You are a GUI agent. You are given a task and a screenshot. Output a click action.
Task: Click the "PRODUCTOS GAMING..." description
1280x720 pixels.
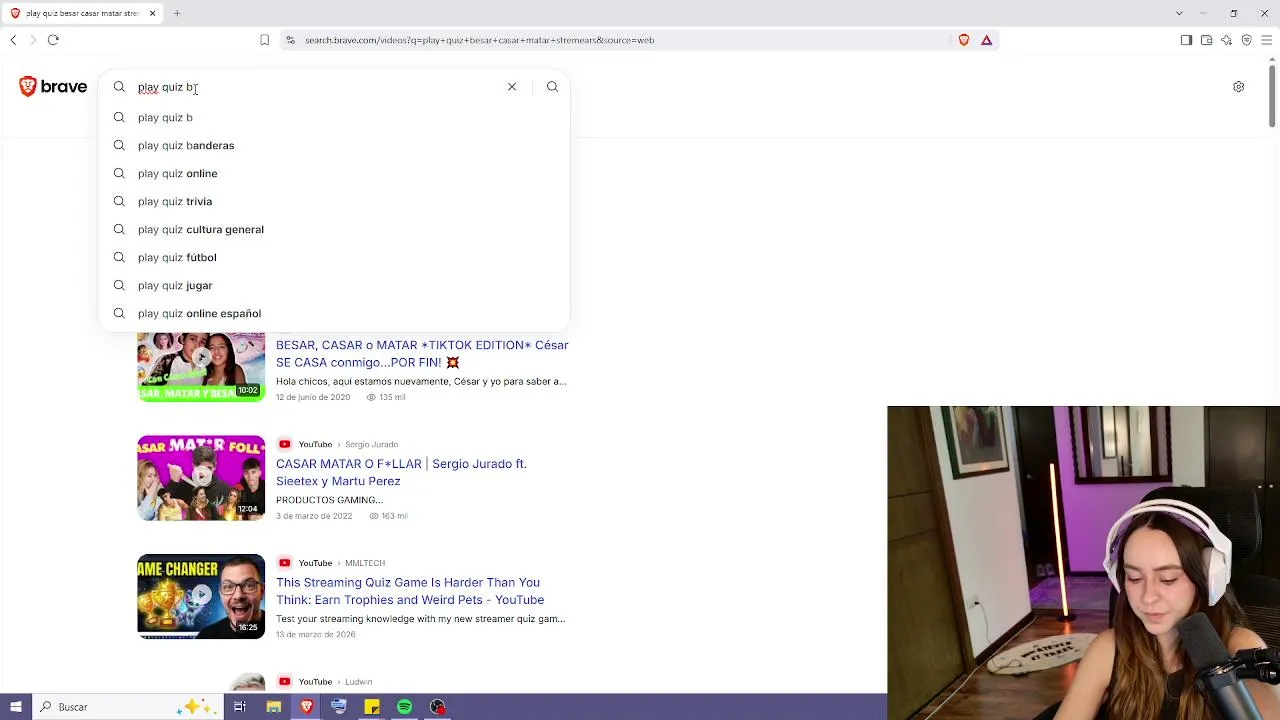tap(329, 500)
